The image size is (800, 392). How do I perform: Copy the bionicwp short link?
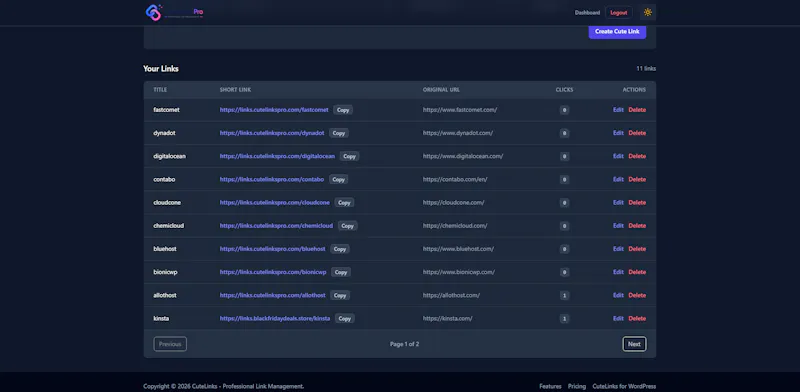[341, 272]
